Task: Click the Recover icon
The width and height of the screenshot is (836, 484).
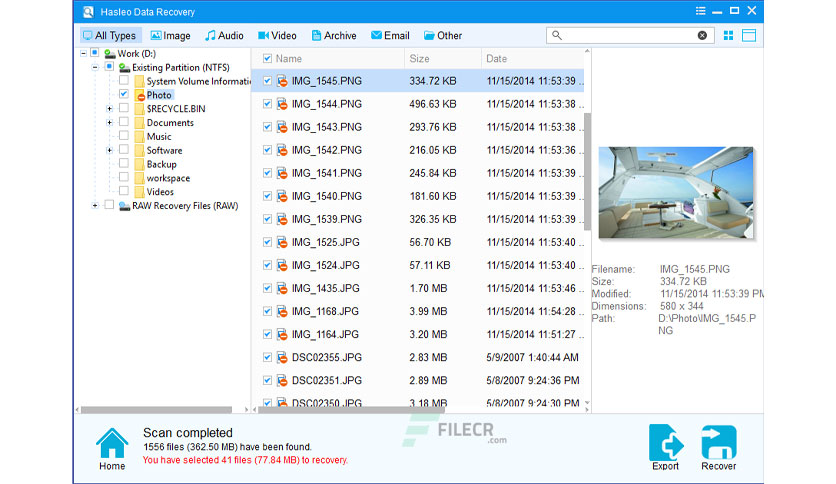Action: [x=719, y=442]
